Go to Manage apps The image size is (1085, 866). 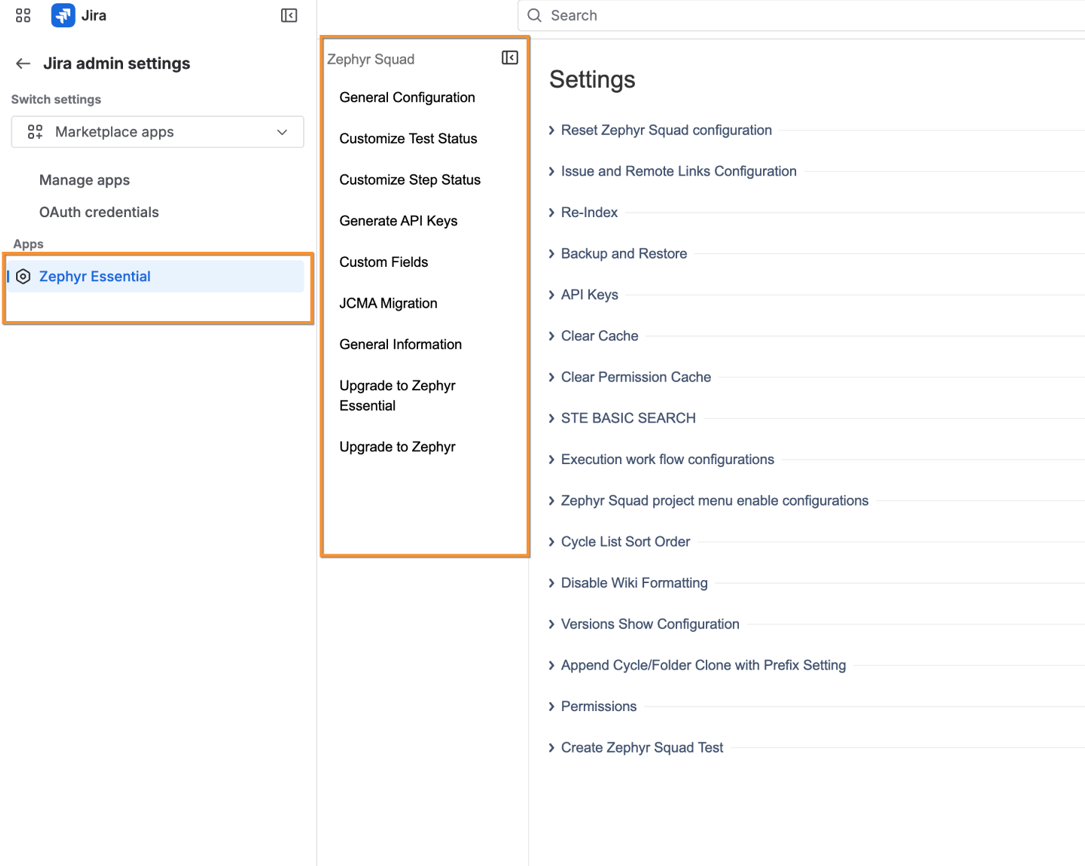tap(84, 180)
